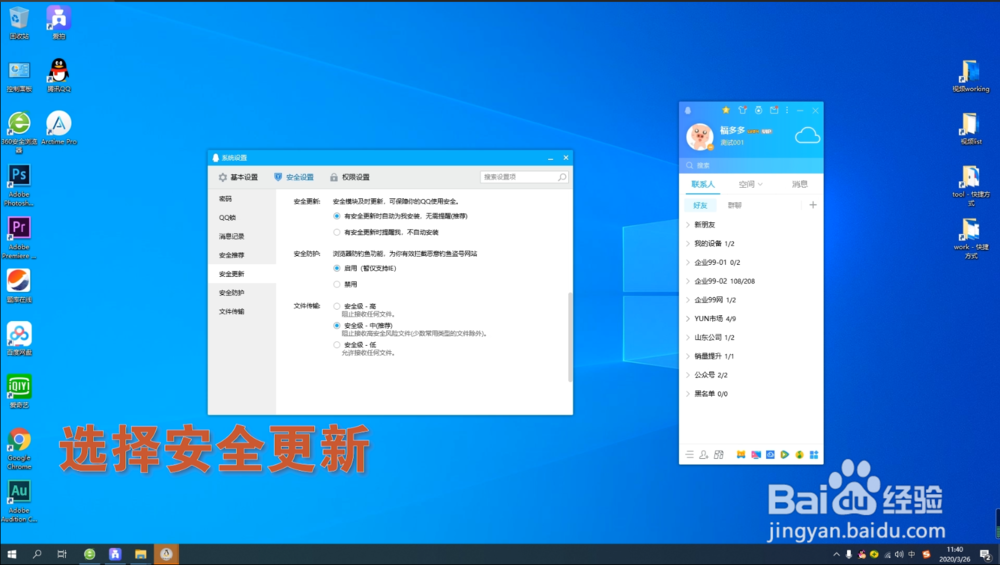Open Adobe Photoshop desktop icon

(19, 185)
